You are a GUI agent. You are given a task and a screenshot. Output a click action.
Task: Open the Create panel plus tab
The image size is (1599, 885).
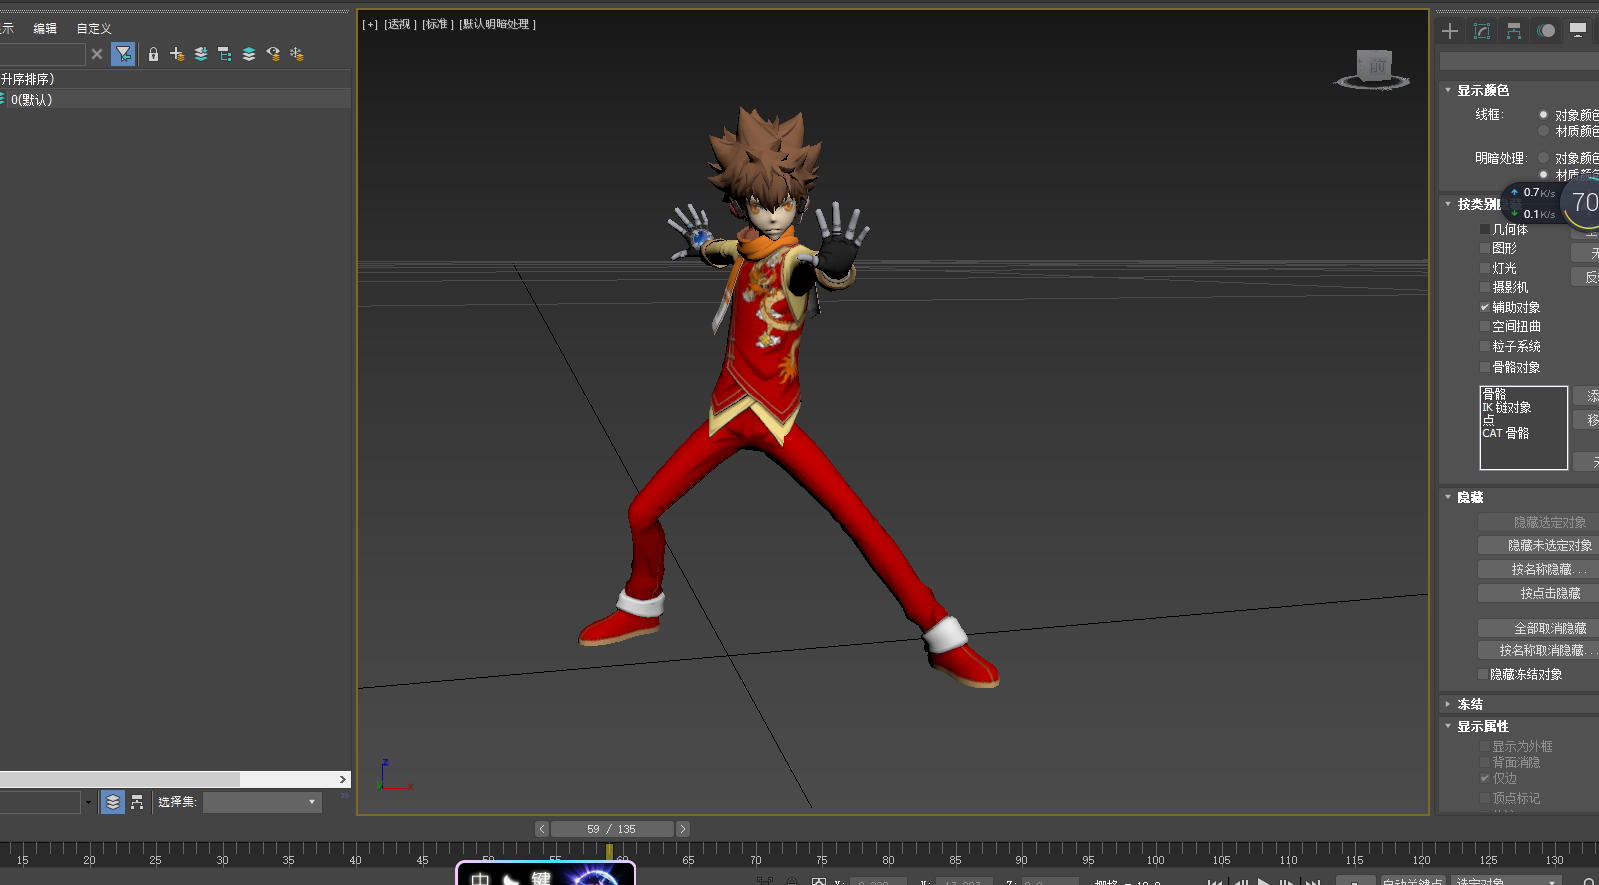[1450, 31]
